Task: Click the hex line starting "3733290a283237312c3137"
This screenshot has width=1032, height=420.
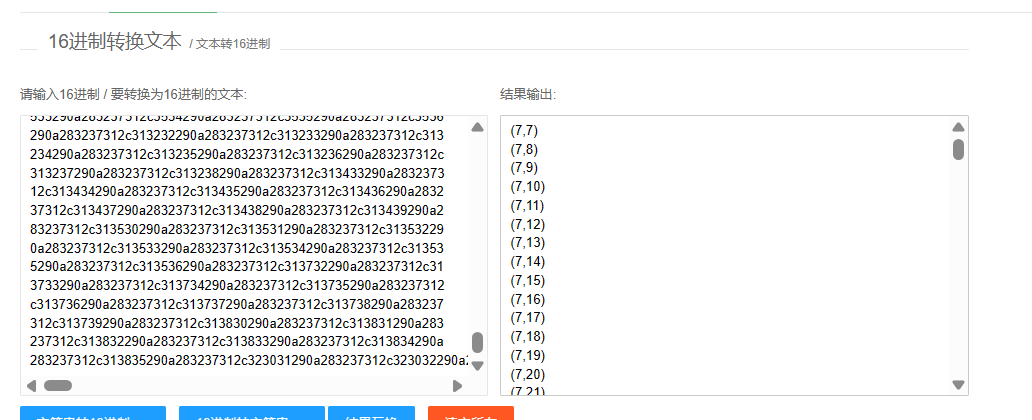Action: click(237, 286)
